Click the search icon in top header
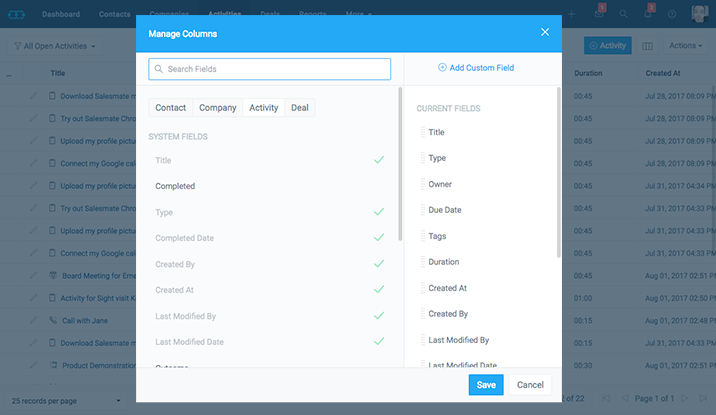 623,14
